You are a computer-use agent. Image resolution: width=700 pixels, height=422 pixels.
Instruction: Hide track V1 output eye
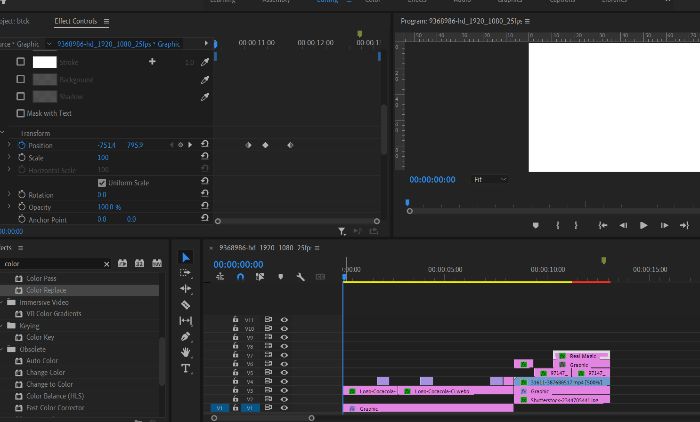(x=284, y=408)
